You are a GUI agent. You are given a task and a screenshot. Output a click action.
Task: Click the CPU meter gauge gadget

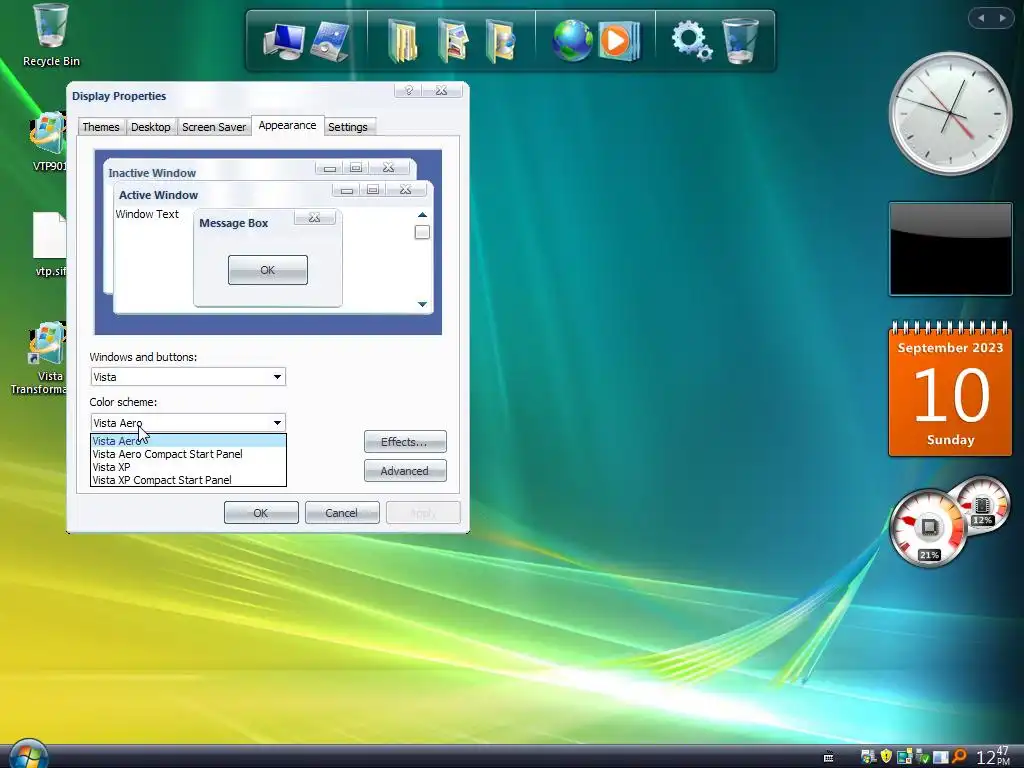tap(929, 528)
